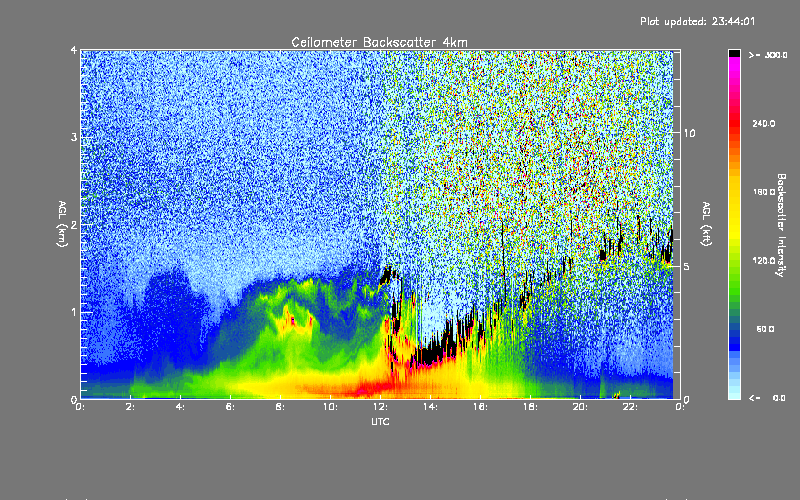Click the 2 tick on the km axis
800x500 pixels.
(74, 224)
